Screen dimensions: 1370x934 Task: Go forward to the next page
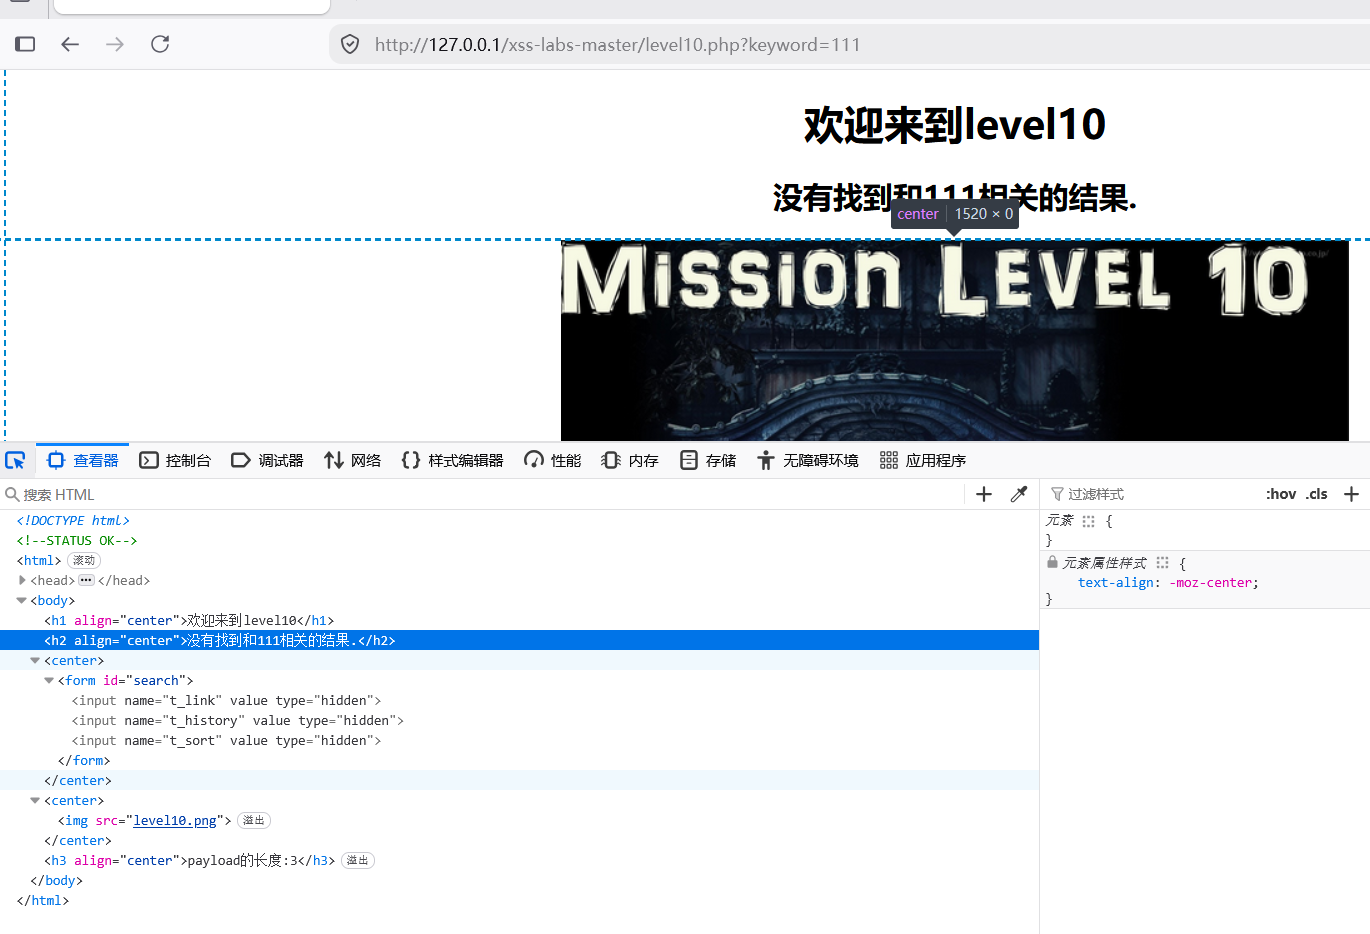click(x=115, y=44)
